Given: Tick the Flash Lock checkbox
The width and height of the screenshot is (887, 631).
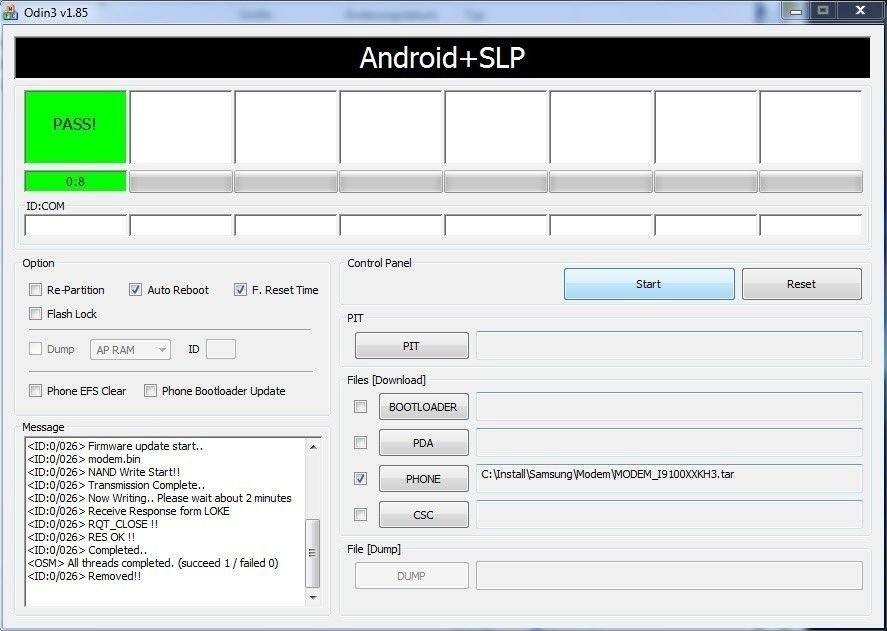Looking at the screenshot, I should click(36, 314).
